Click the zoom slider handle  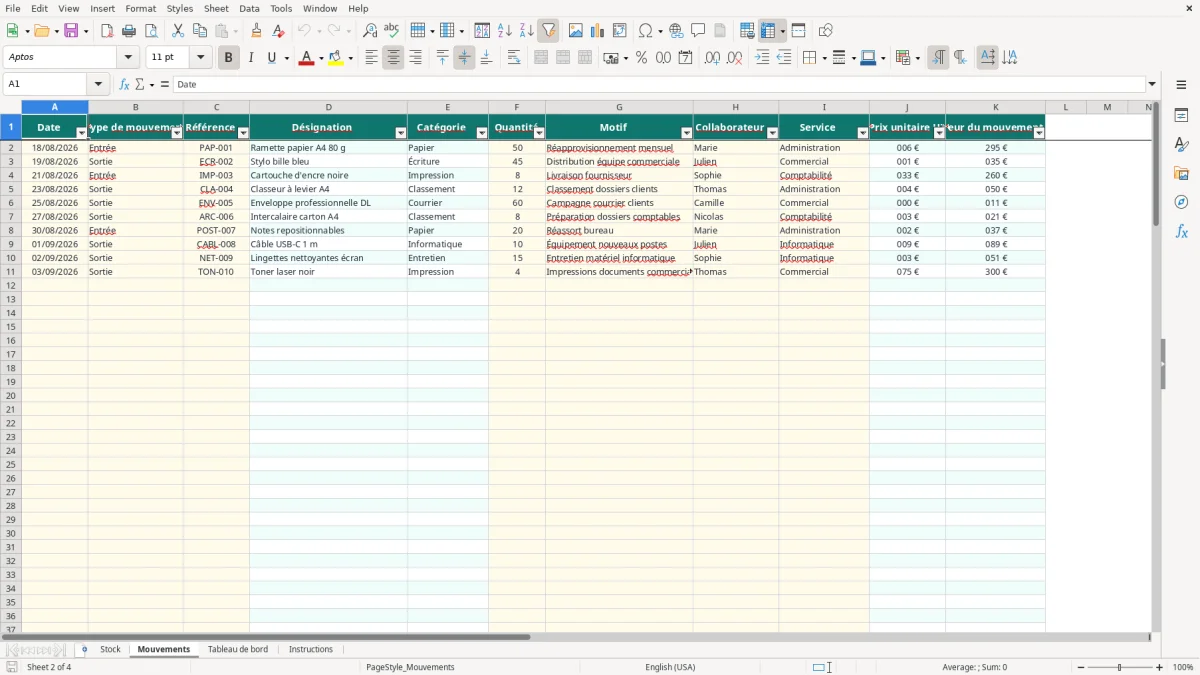pos(1120,667)
